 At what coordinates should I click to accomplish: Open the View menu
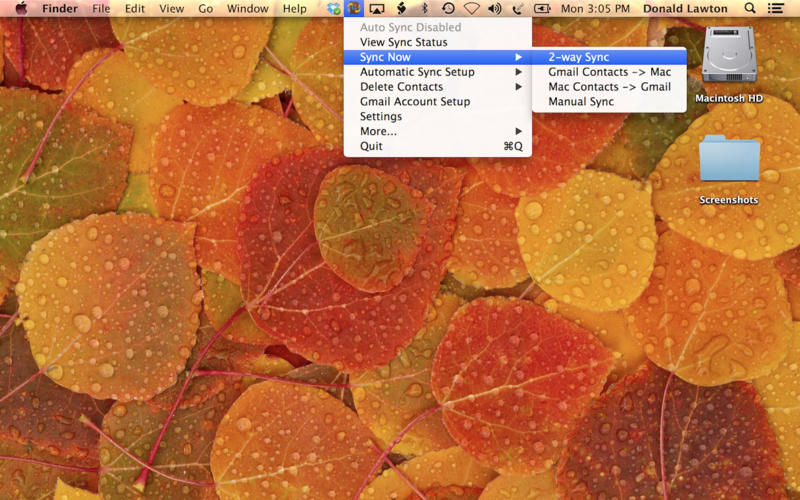point(171,9)
